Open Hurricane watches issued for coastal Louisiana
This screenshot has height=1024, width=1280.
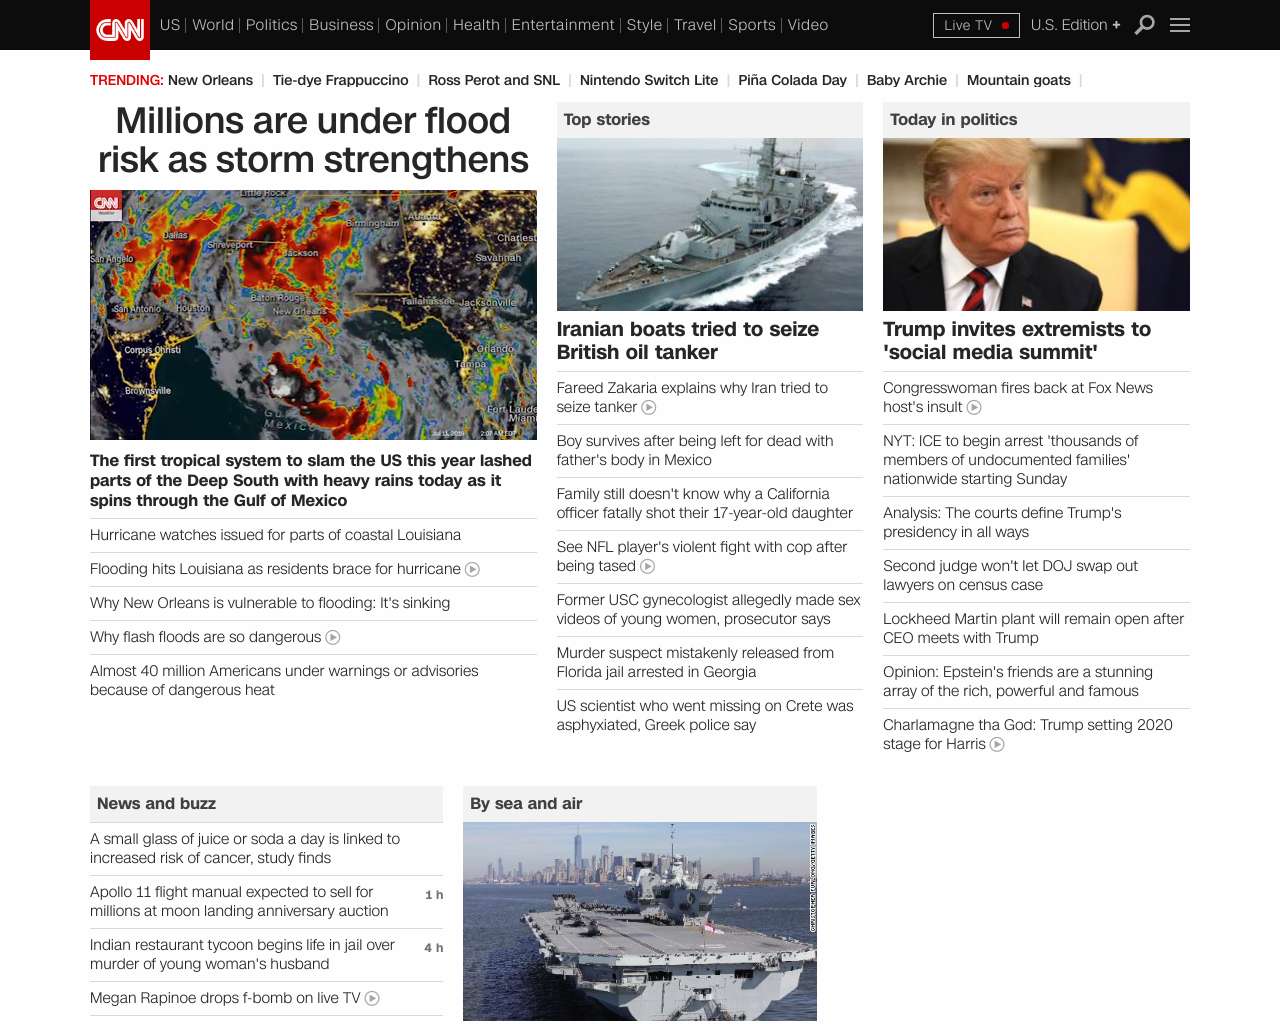(x=275, y=535)
